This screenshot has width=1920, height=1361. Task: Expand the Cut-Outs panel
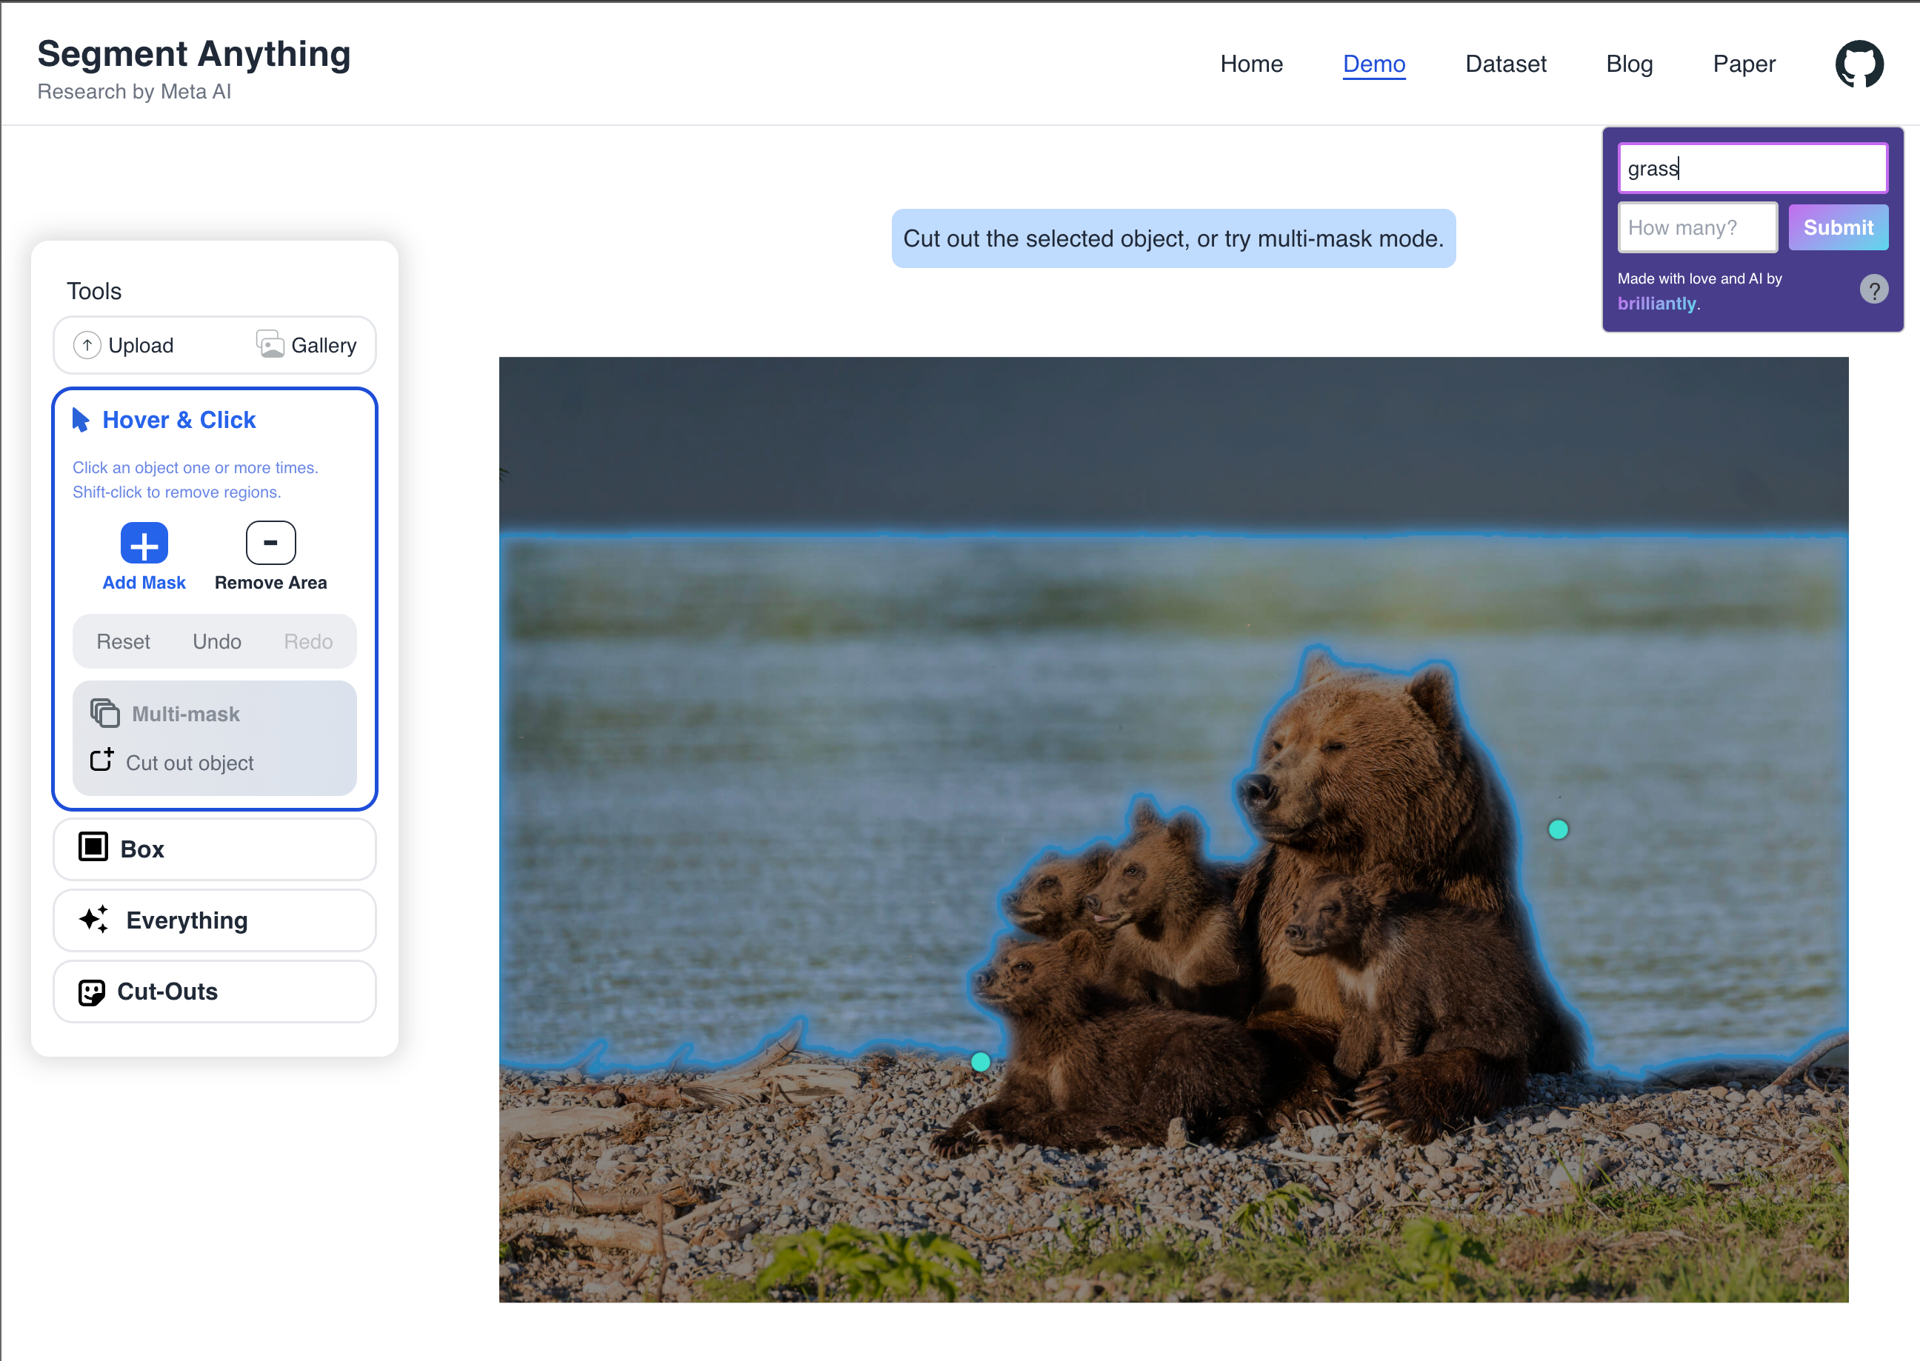point(215,991)
